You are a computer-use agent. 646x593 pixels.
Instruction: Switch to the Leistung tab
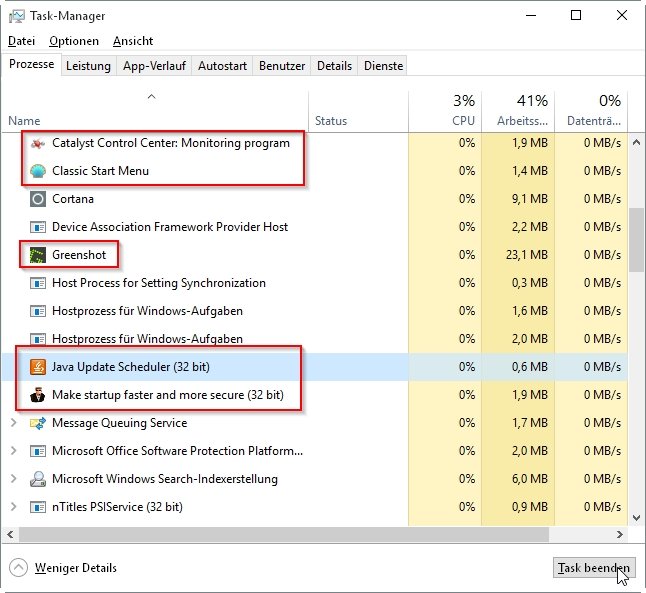pyautogui.click(x=88, y=66)
